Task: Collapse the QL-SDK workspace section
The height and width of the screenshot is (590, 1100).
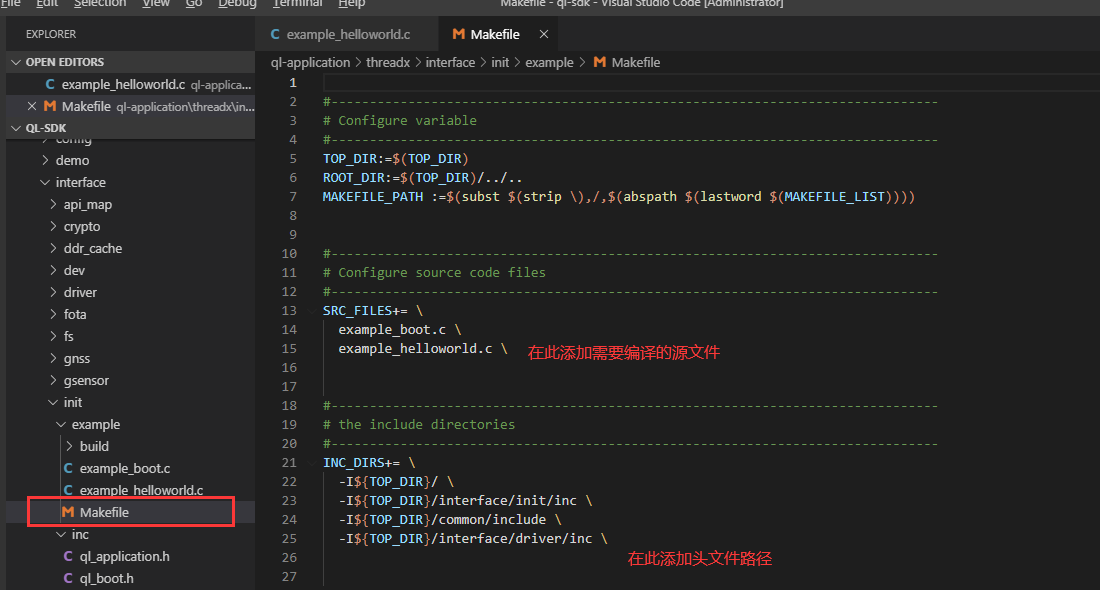Action: click(x=16, y=128)
